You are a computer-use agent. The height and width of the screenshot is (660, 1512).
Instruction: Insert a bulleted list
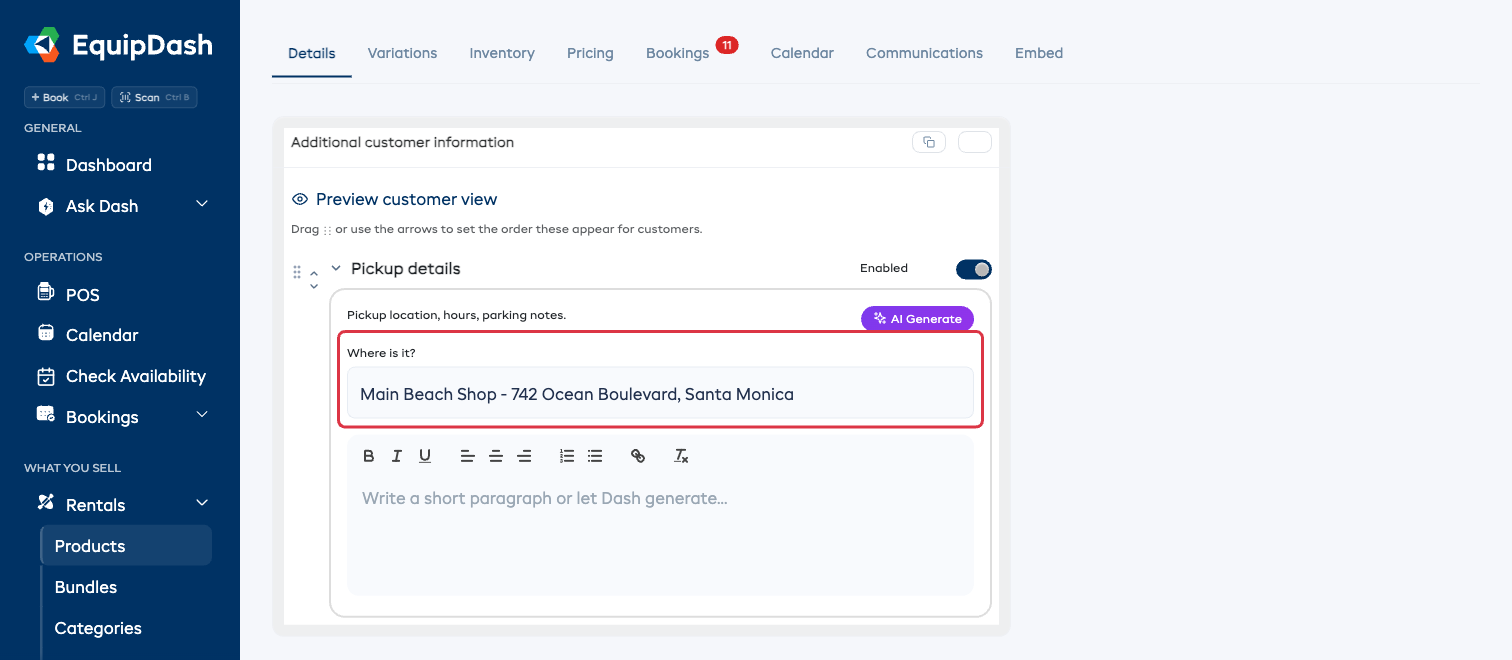coord(595,456)
